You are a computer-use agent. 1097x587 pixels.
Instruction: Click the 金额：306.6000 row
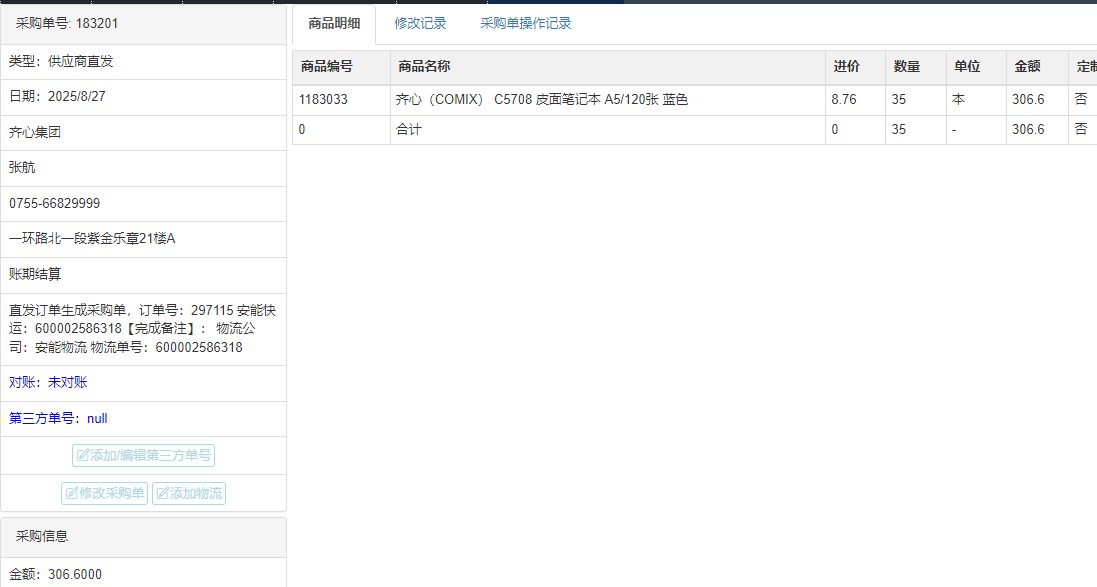click(143, 574)
